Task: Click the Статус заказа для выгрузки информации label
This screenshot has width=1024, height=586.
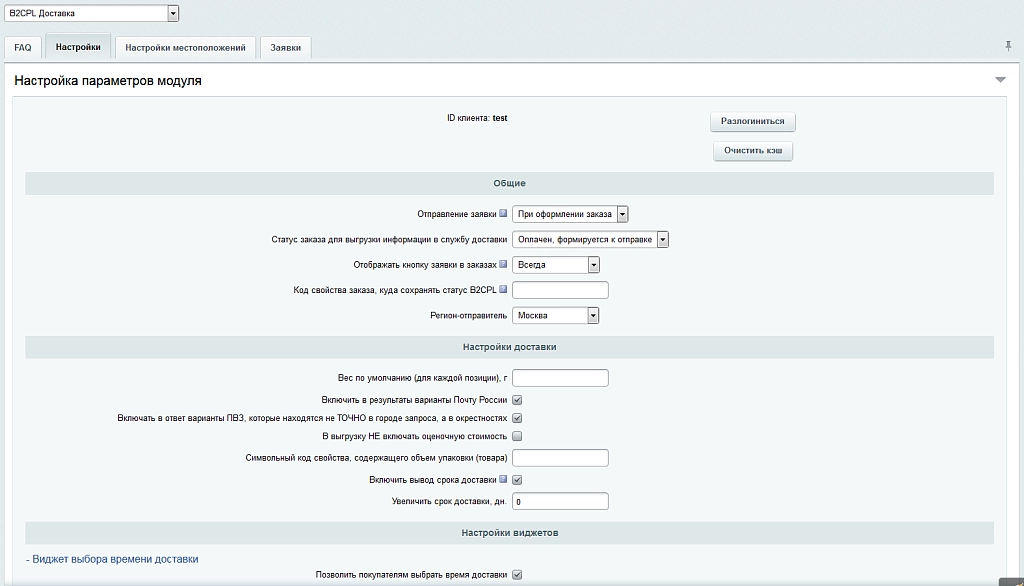Action: pos(389,240)
